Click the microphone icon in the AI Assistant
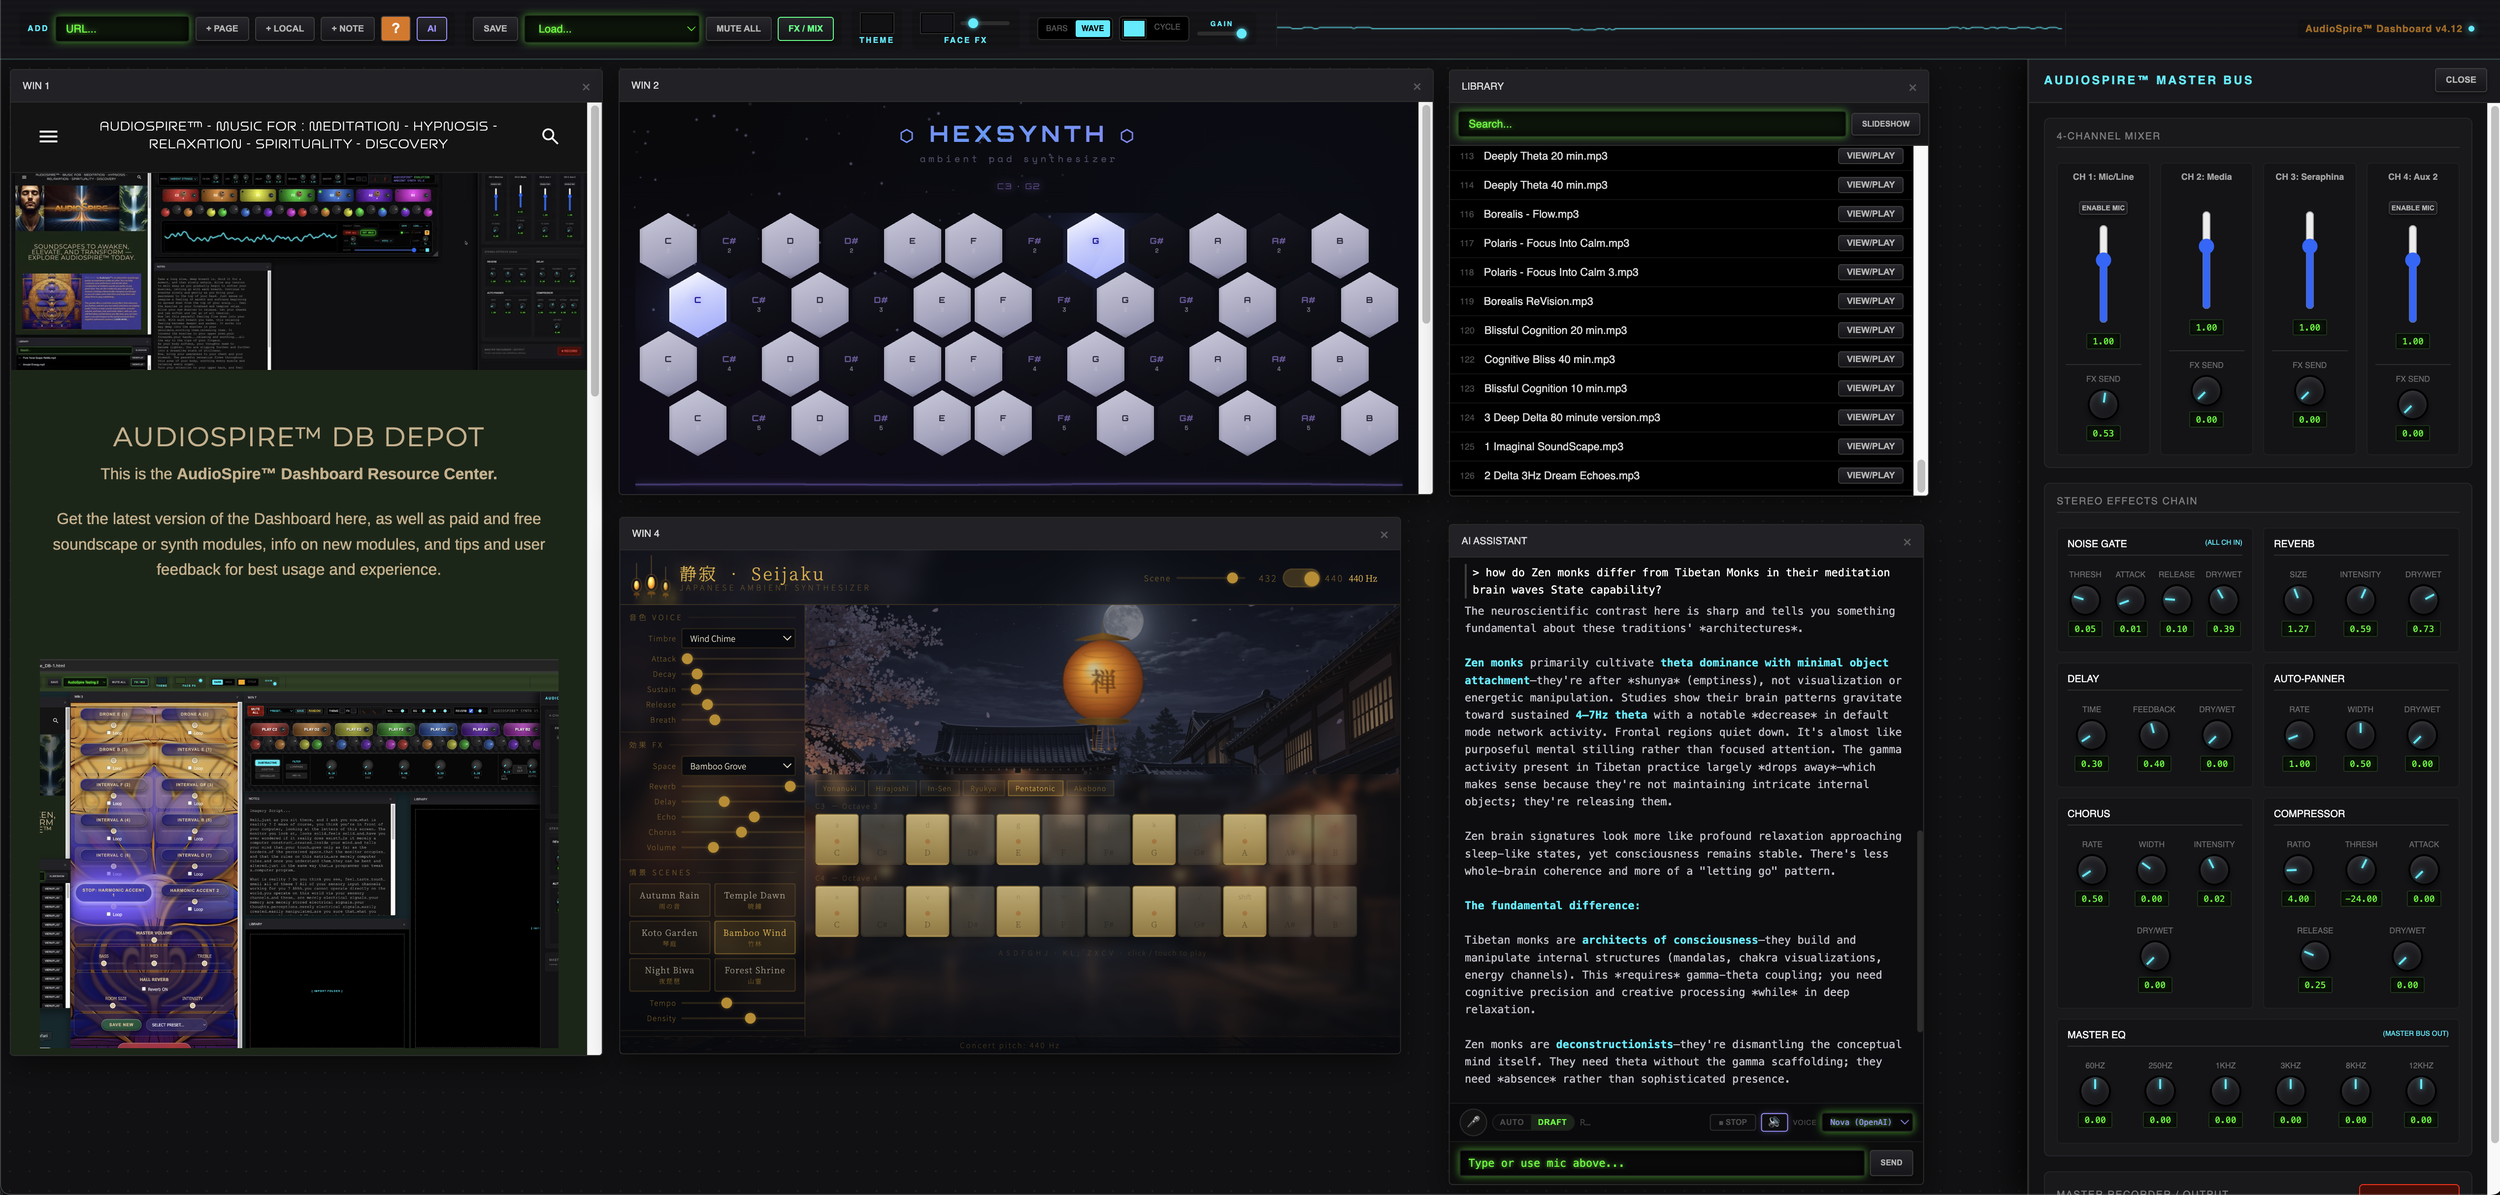This screenshot has width=2500, height=1195. 1473,1122
